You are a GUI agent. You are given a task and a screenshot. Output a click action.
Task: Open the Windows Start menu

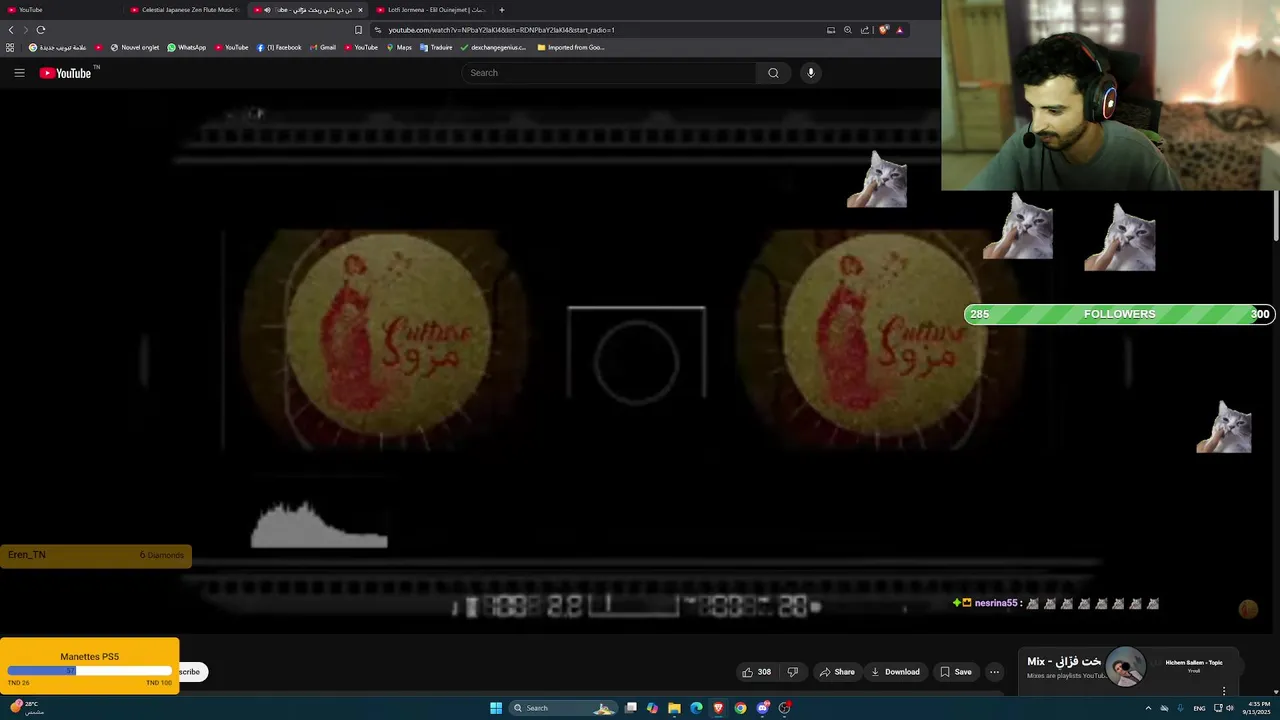[496, 708]
